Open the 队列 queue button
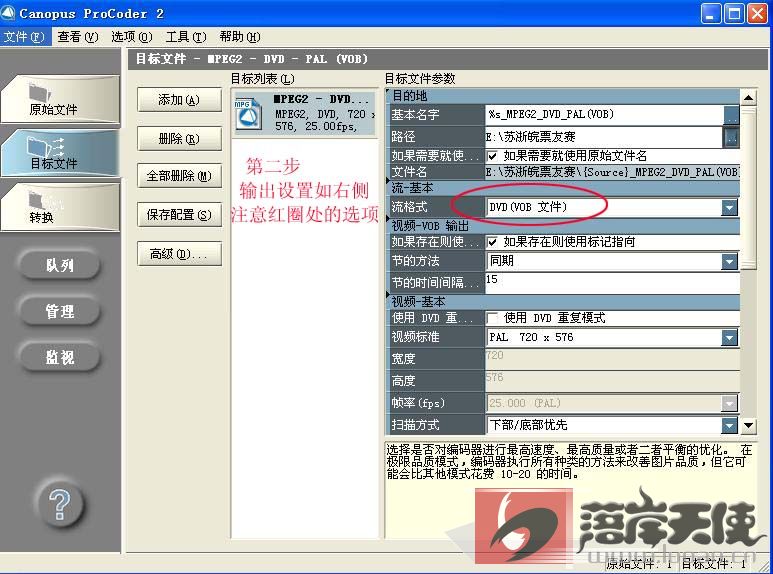The height and width of the screenshot is (574, 773). (x=60, y=265)
